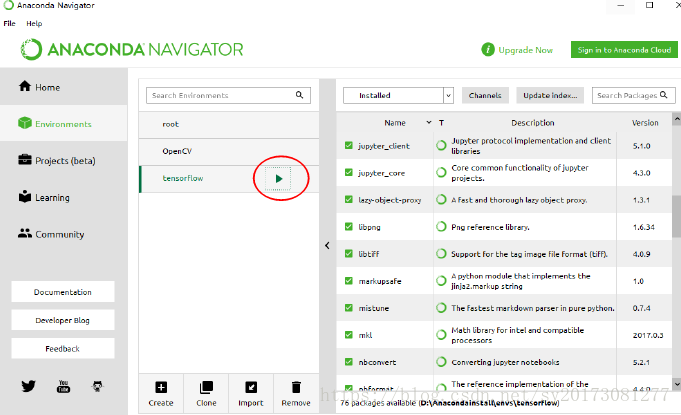Image resolution: width=681 pixels, height=415 pixels.
Task: Click the Description column header
Action: coord(532,123)
